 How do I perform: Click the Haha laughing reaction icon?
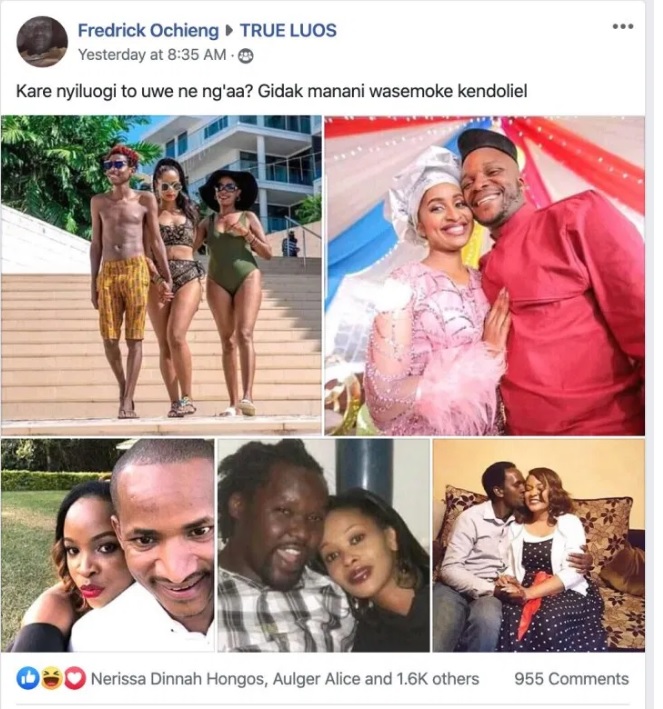(49, 679)
